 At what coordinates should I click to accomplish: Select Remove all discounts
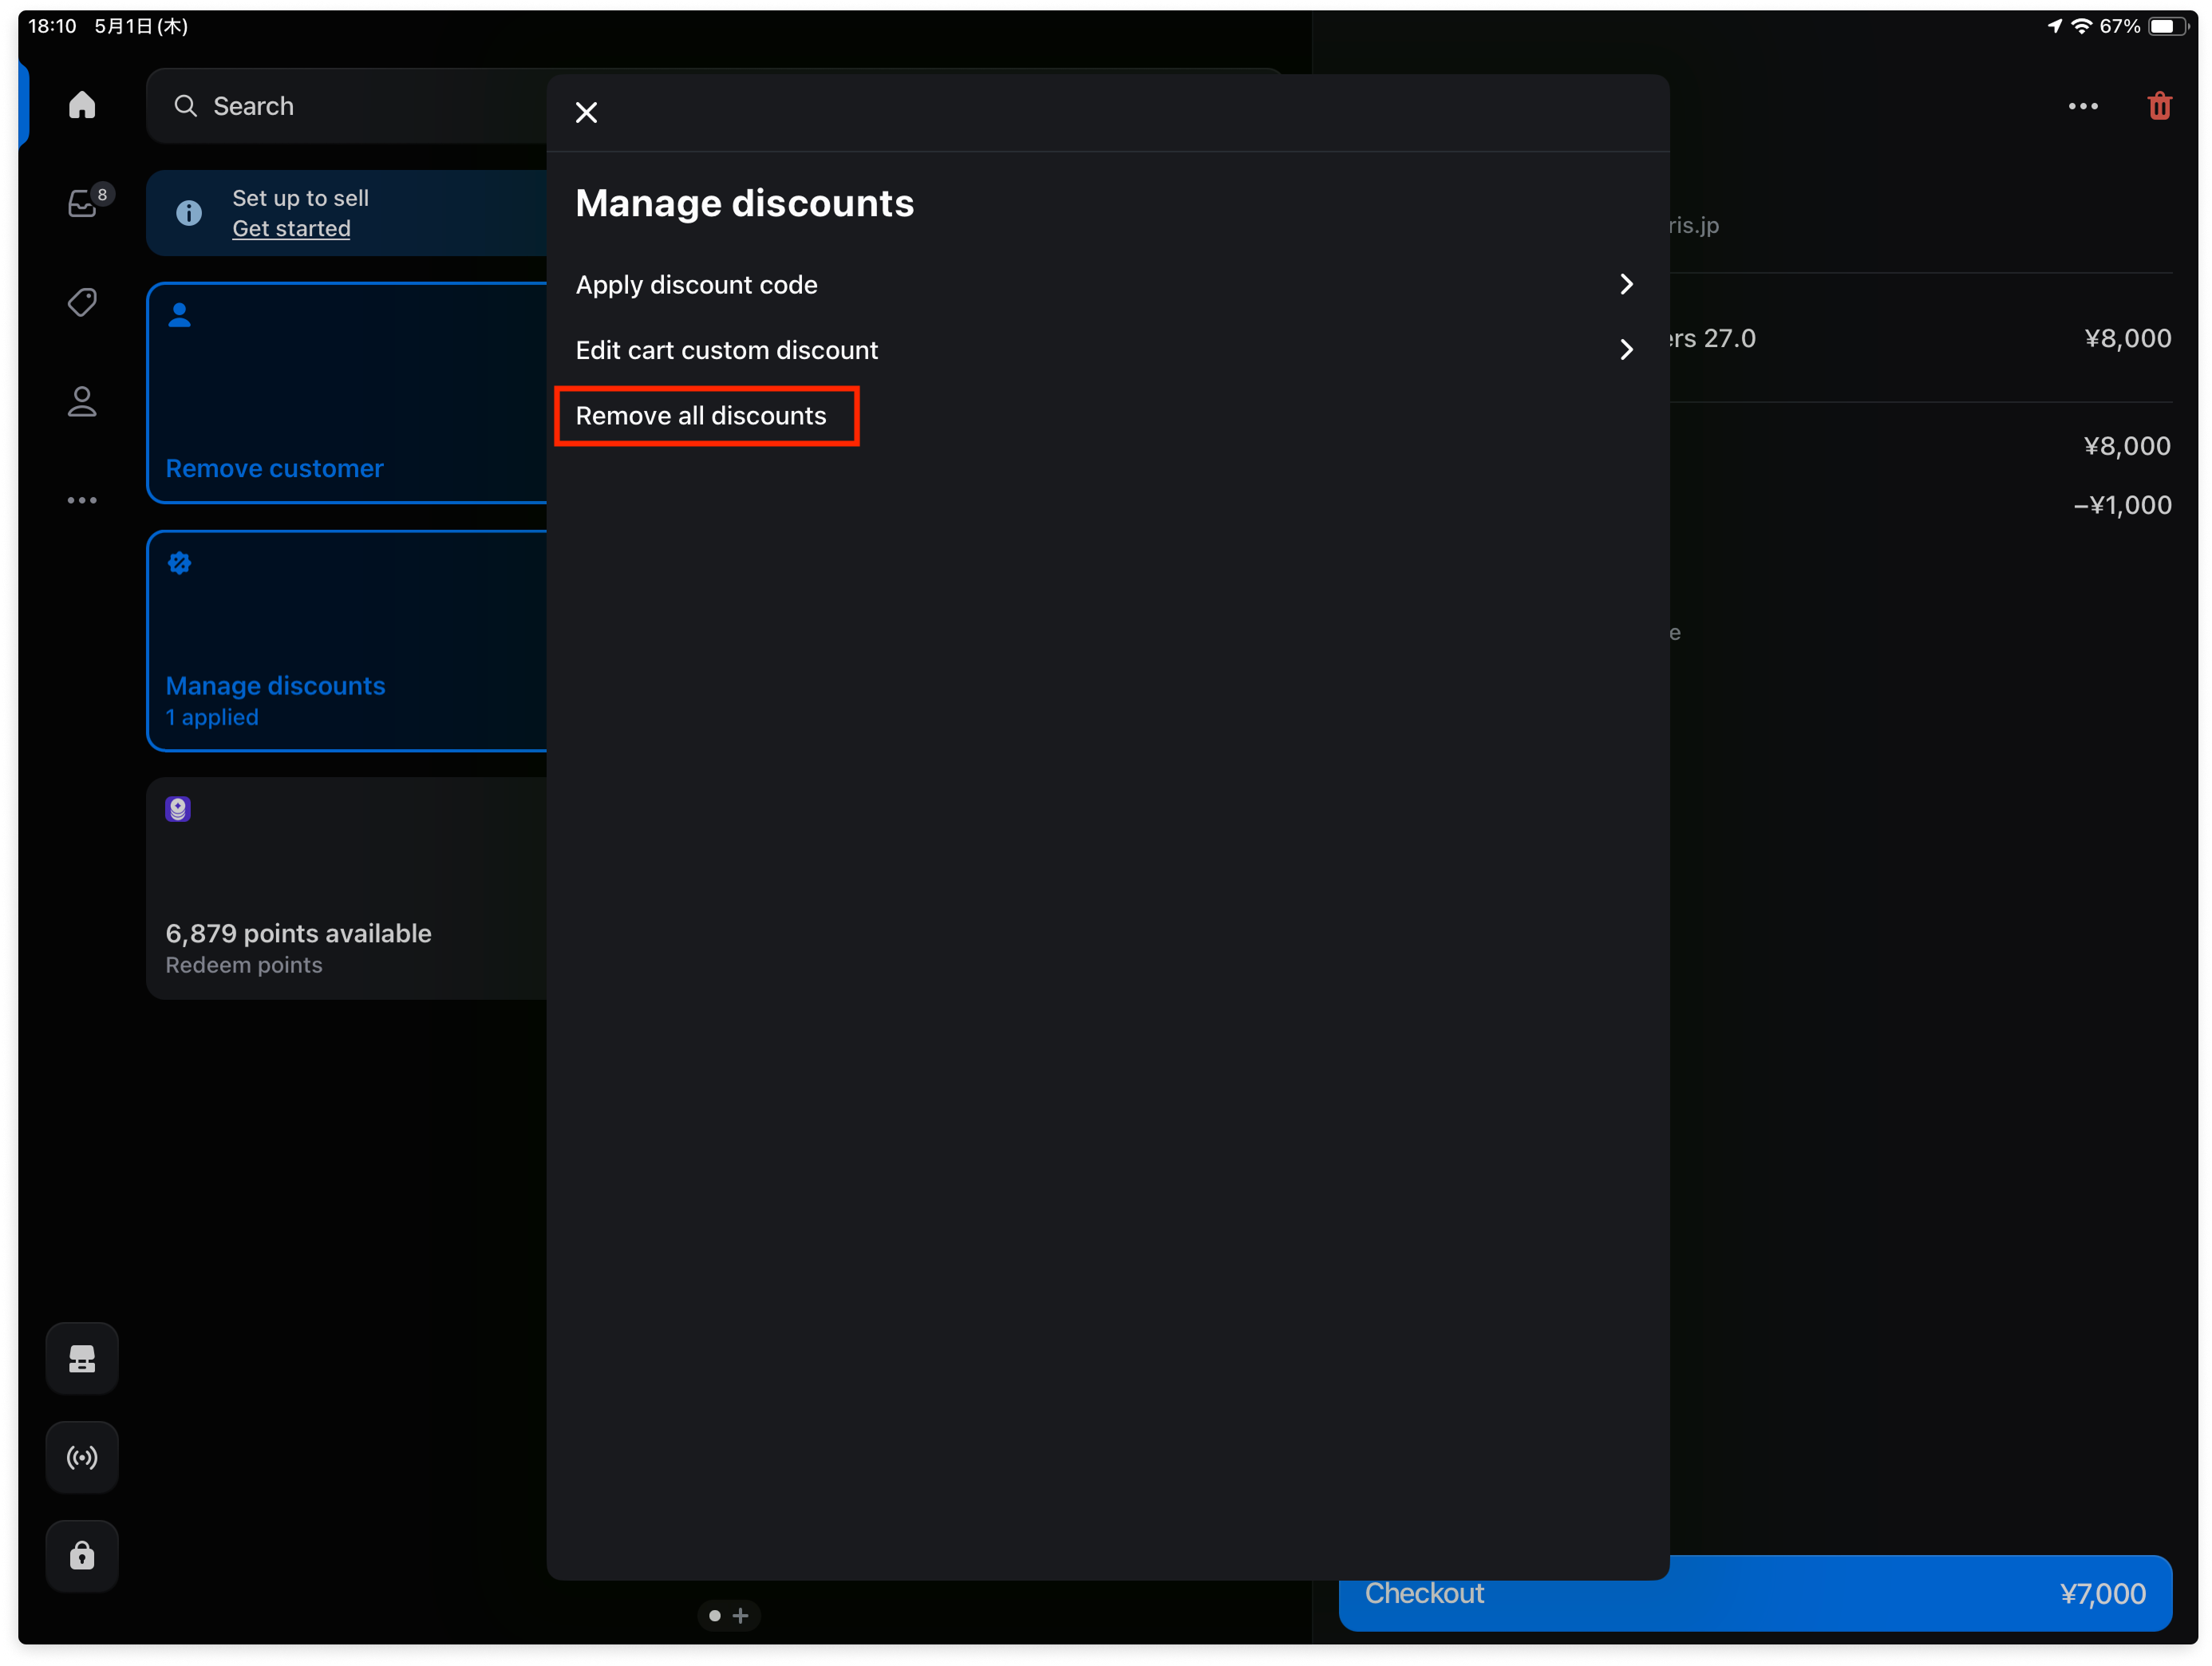701,416
